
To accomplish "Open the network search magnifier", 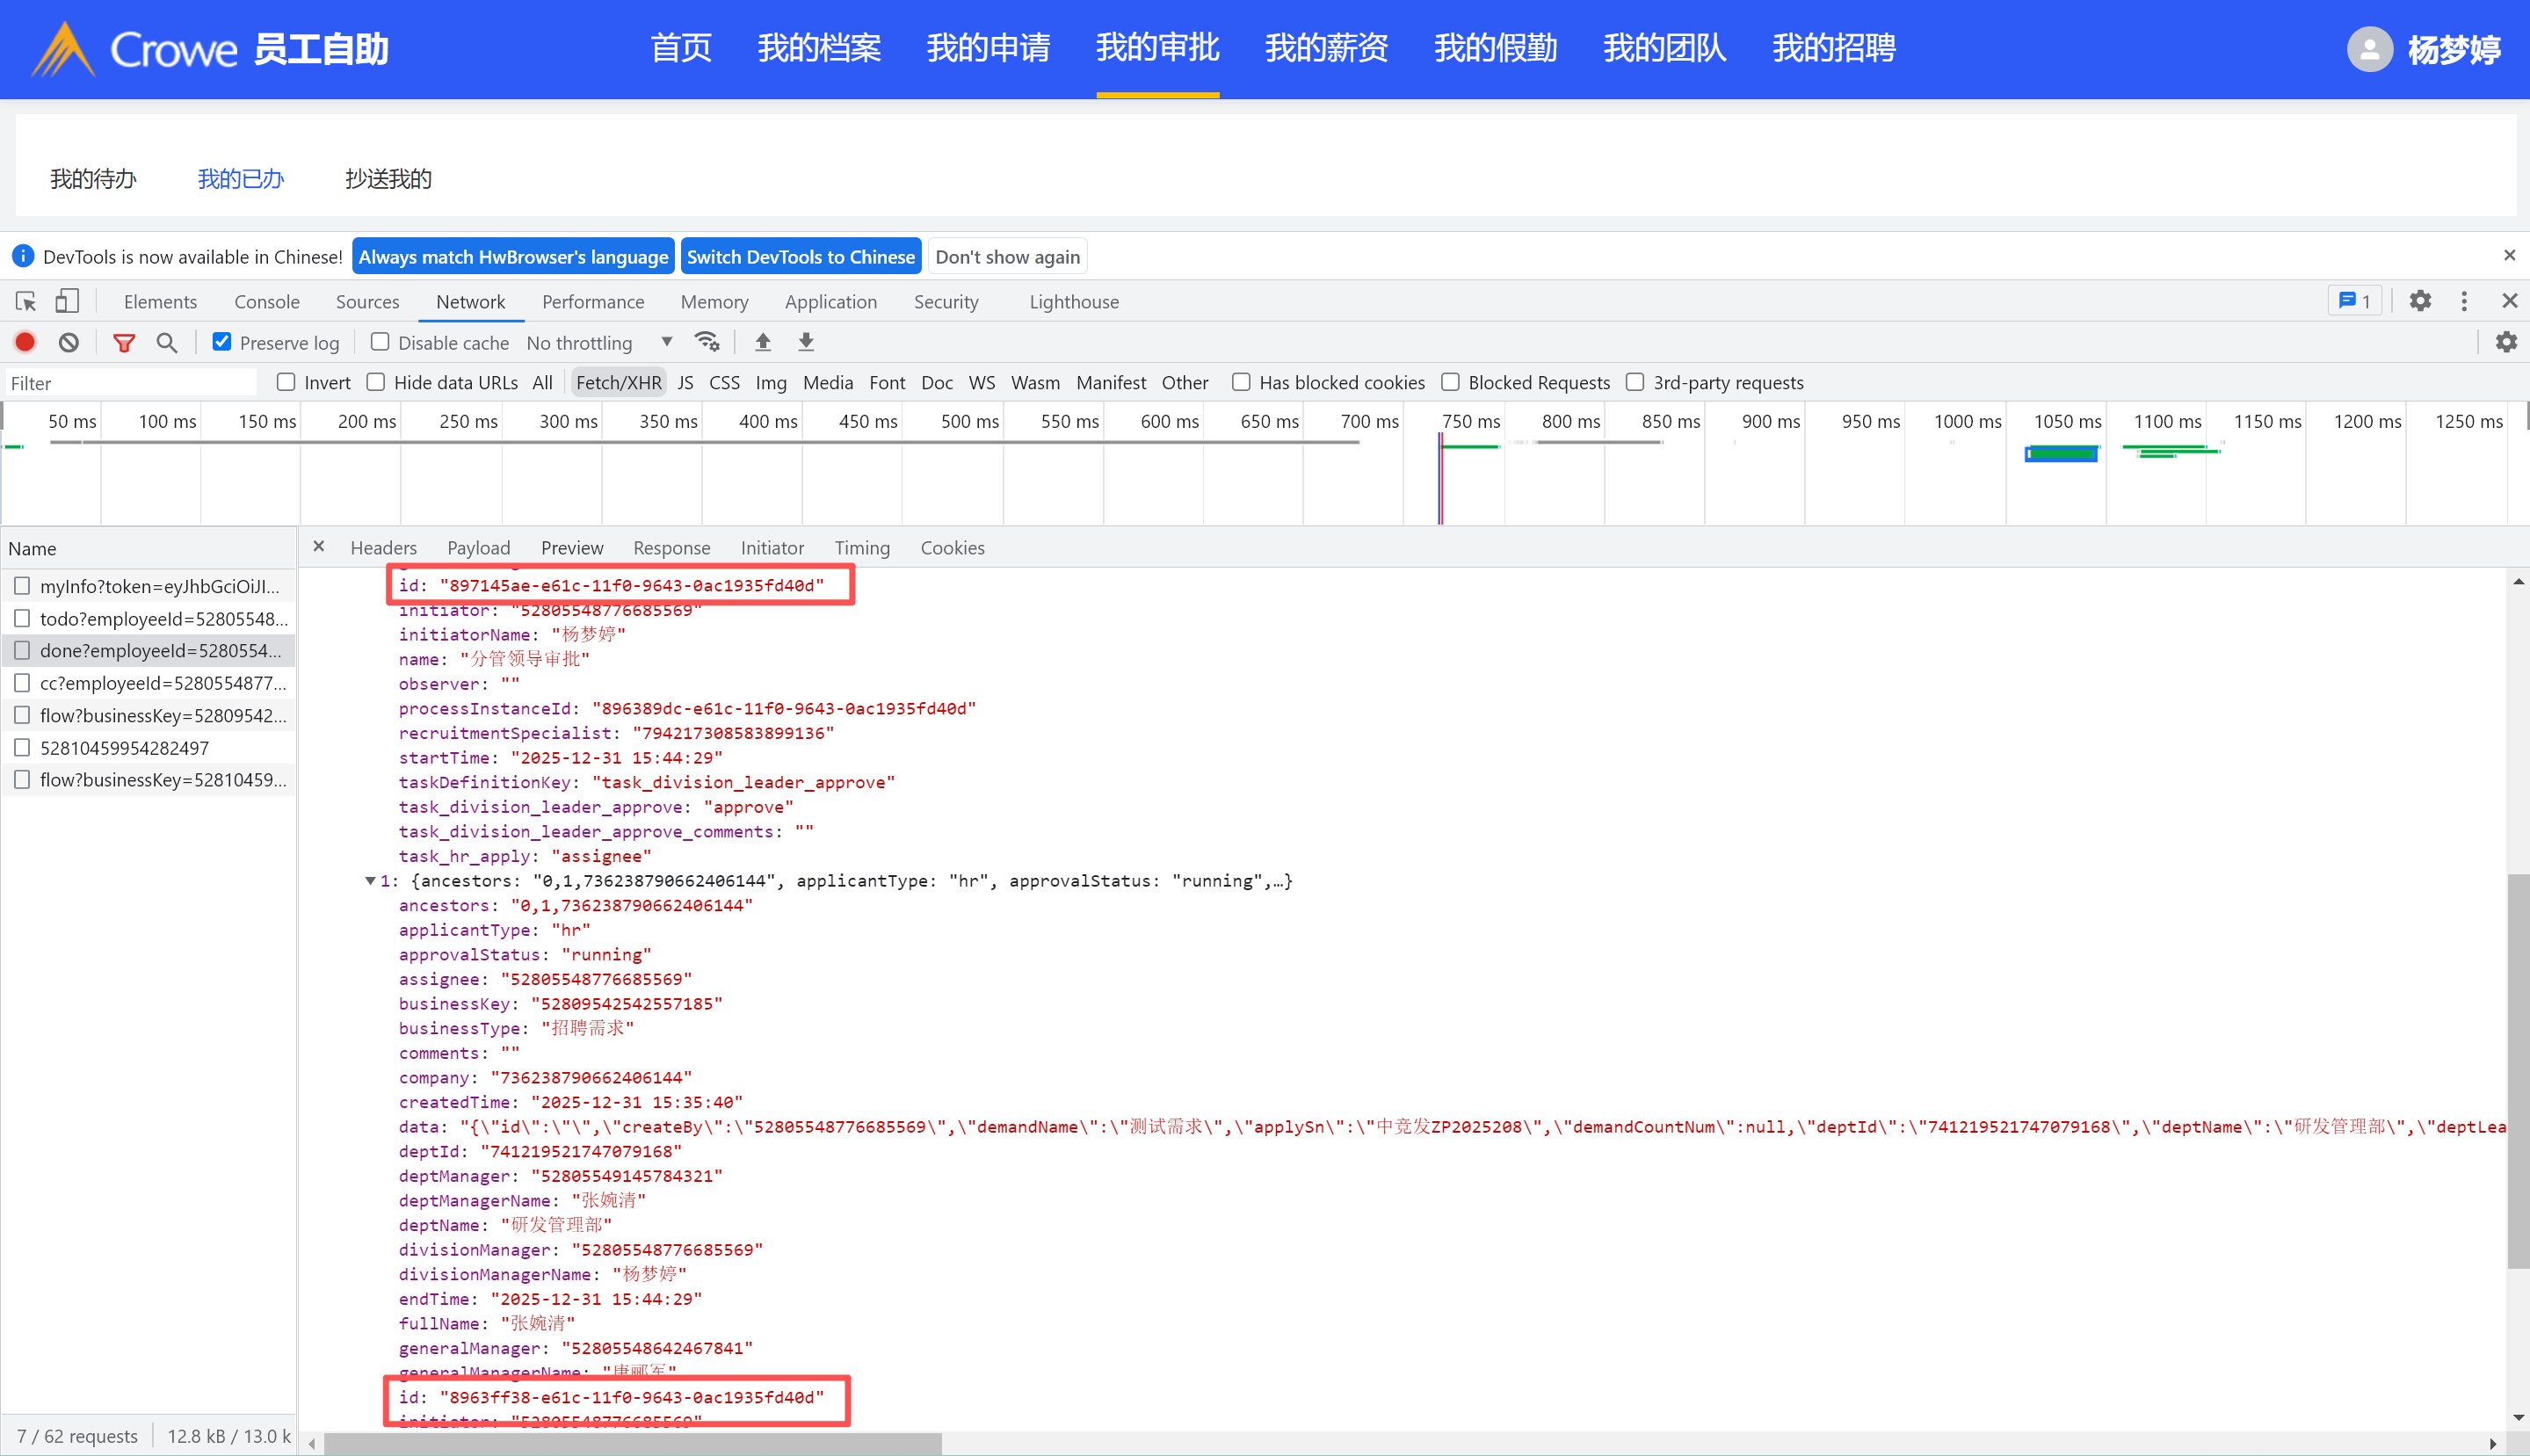I will pos(167,343).
